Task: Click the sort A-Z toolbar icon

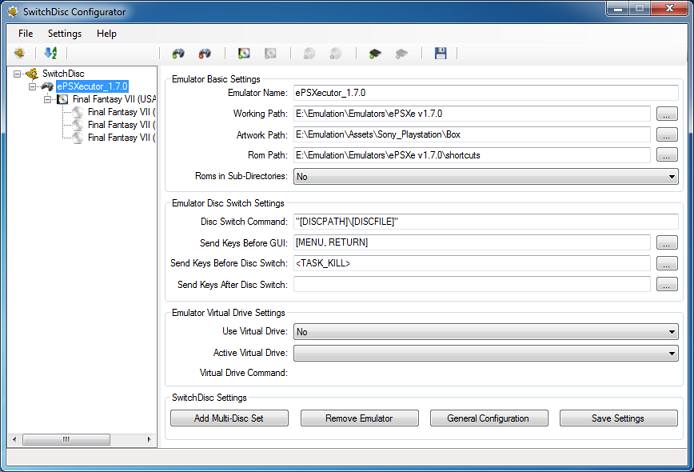Action: [x=51, y=53]
